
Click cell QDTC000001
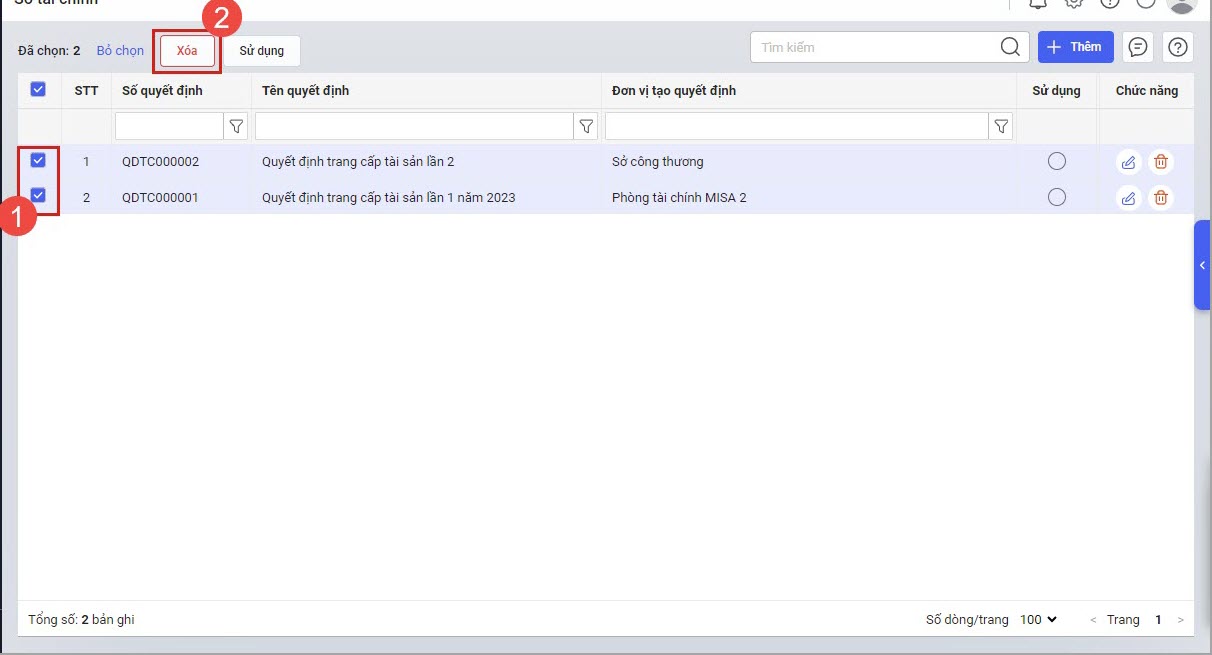(160, 198)
